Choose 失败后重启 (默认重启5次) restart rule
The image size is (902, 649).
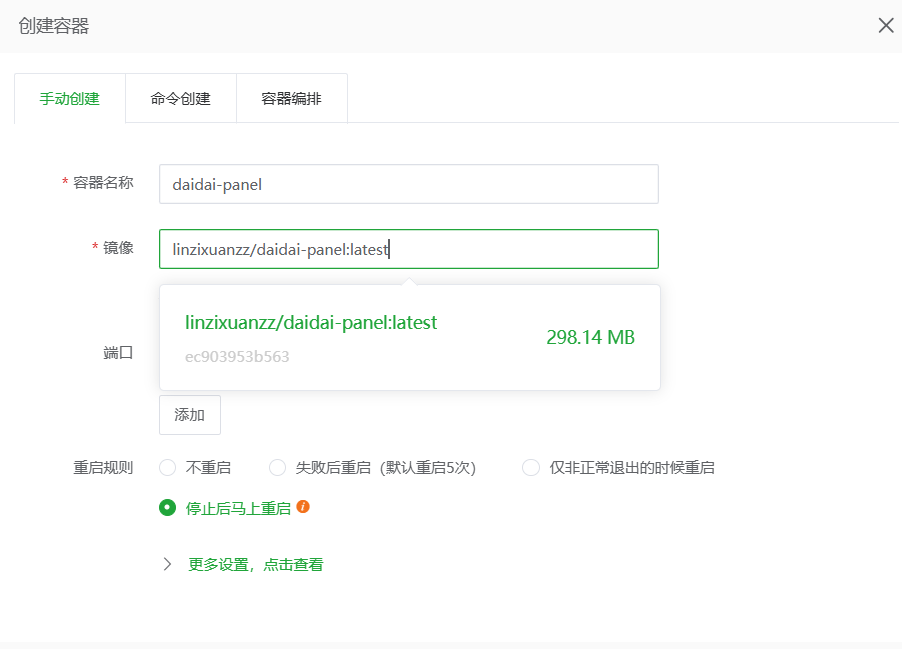[x=278, y=468]
